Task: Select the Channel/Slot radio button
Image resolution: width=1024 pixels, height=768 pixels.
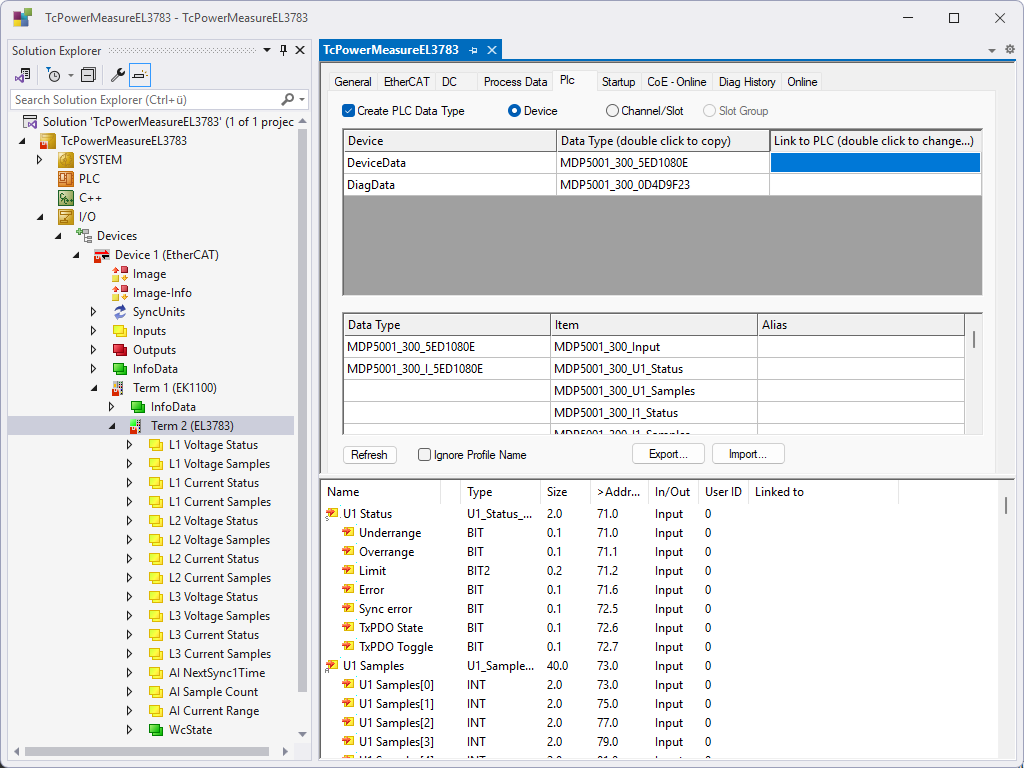Action: pos(612,110)
